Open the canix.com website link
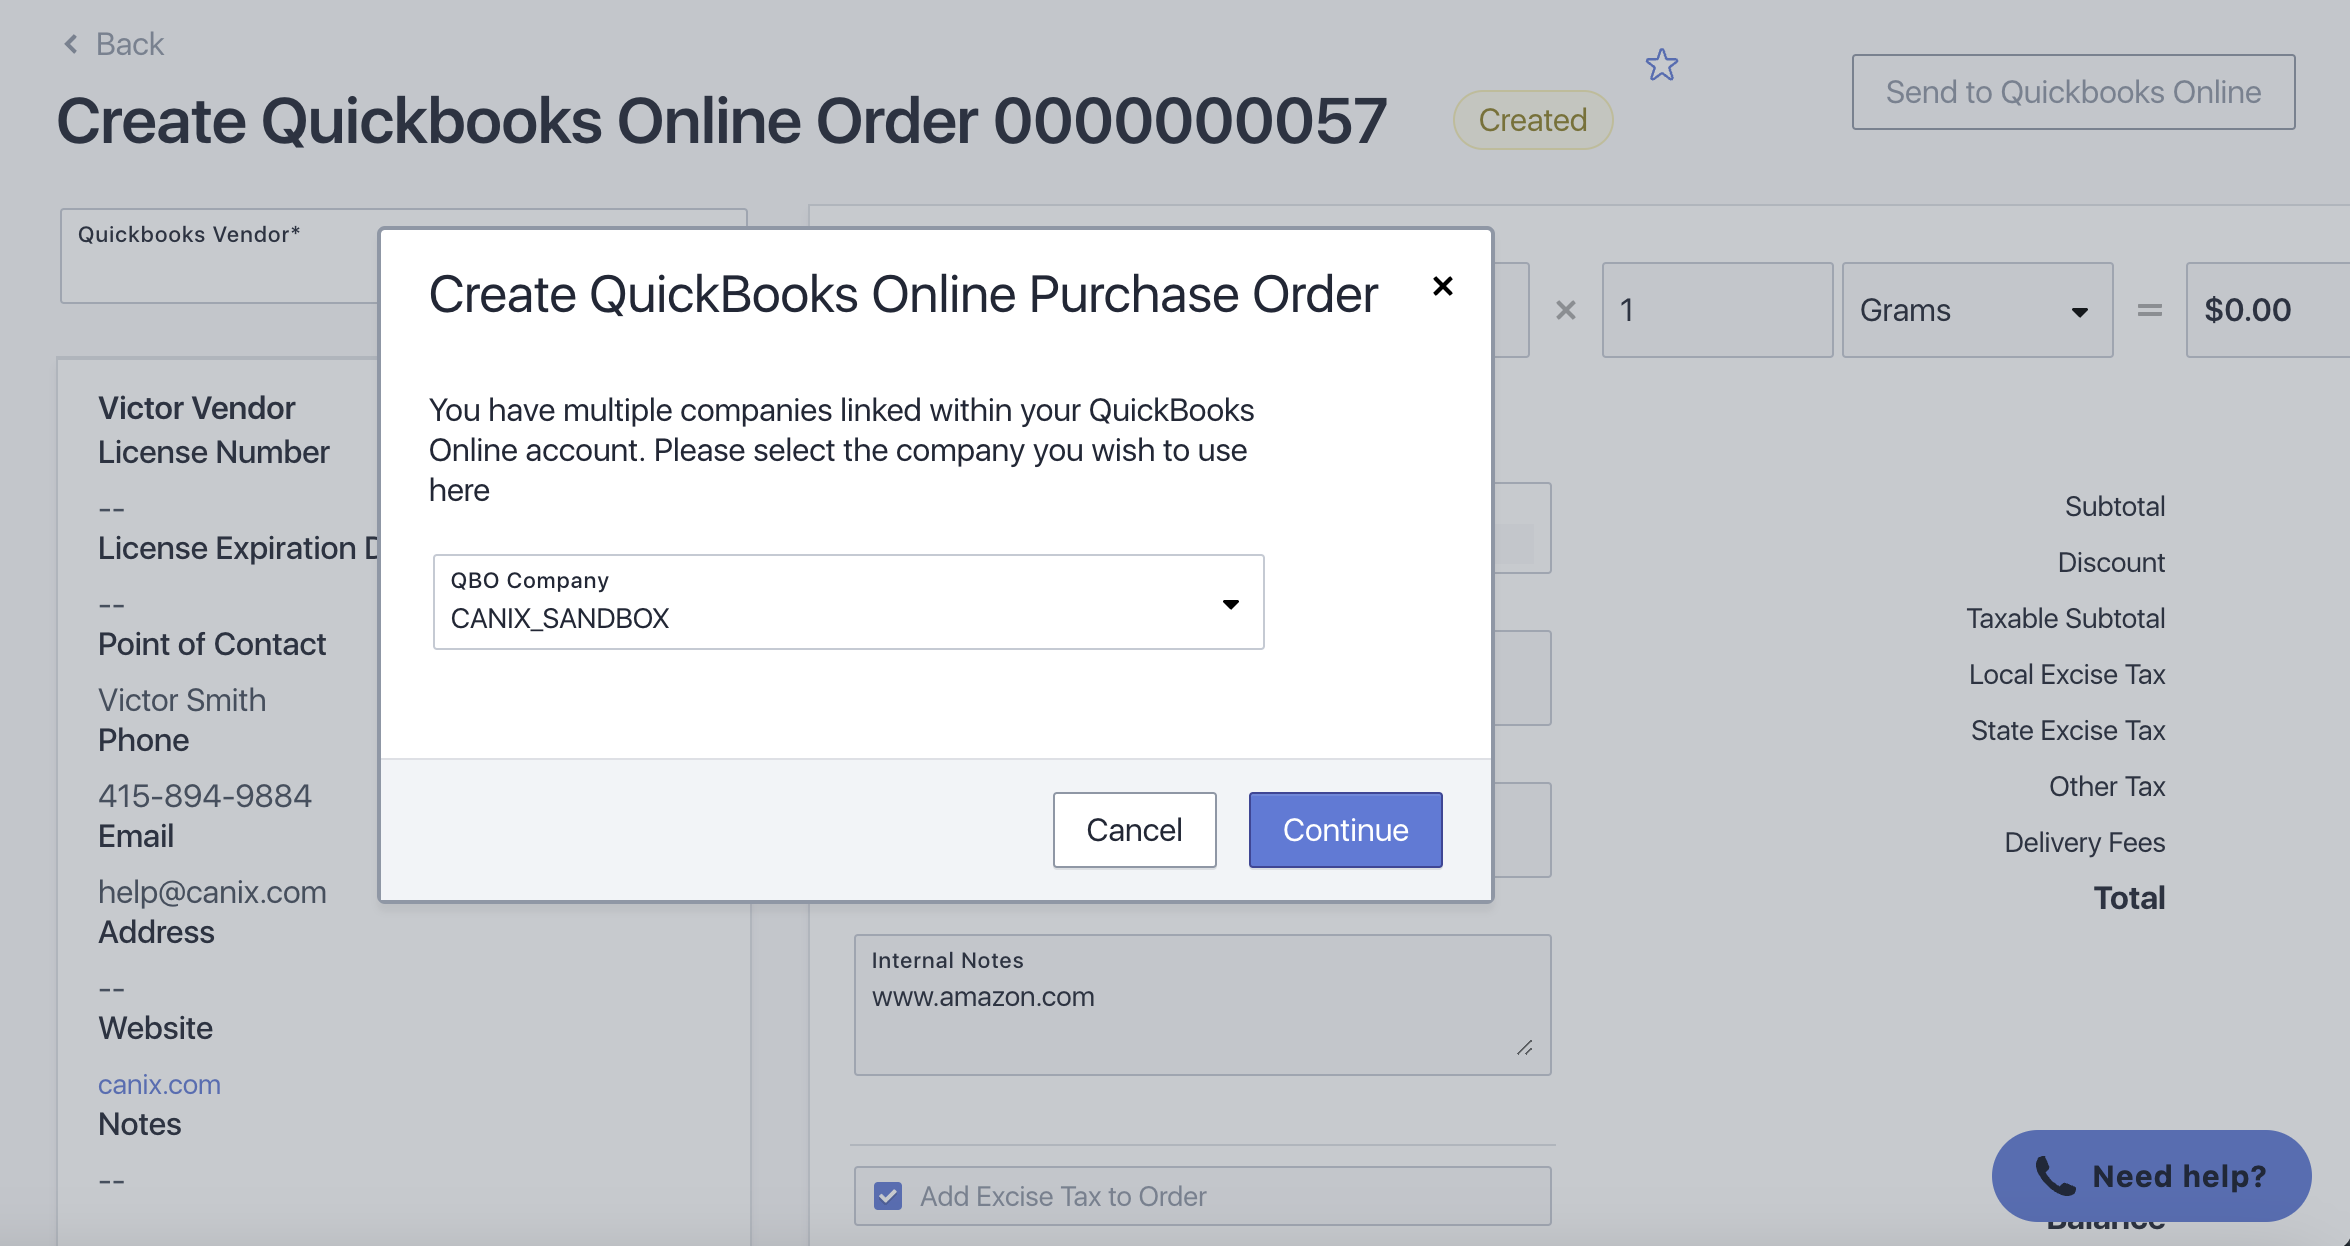Image resolution: width=2350 pixels, height=1246 pixels. click(x=159, y=1084)
